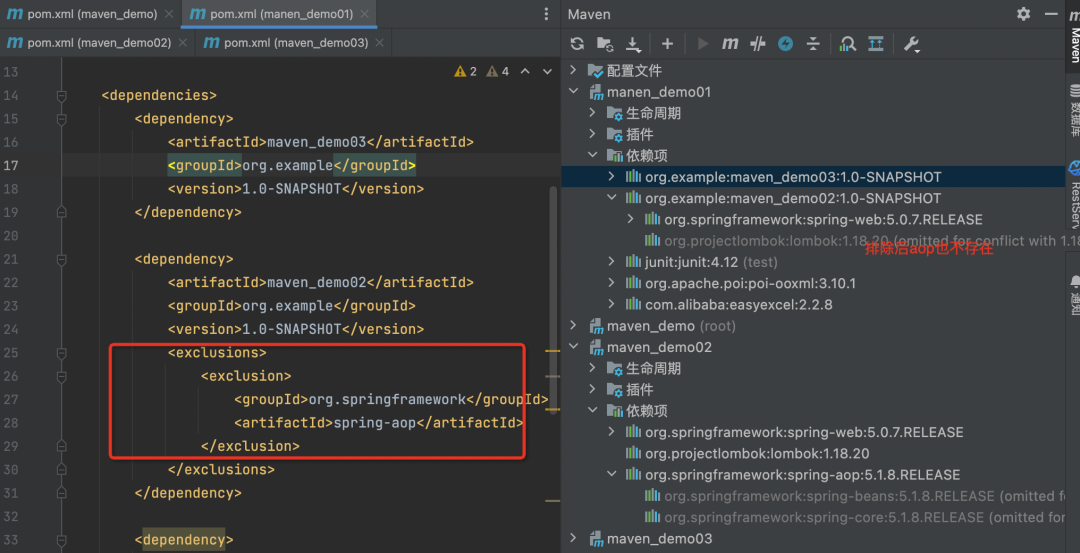Screen dimensions: 1080x553
Task: Fold the dependency block at line 21
Action: click(x=62, y=259)
